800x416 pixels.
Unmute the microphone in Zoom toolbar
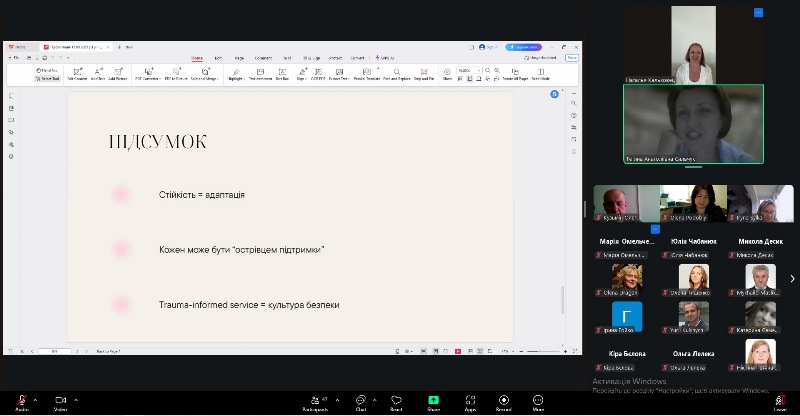(x=21, y=400)
